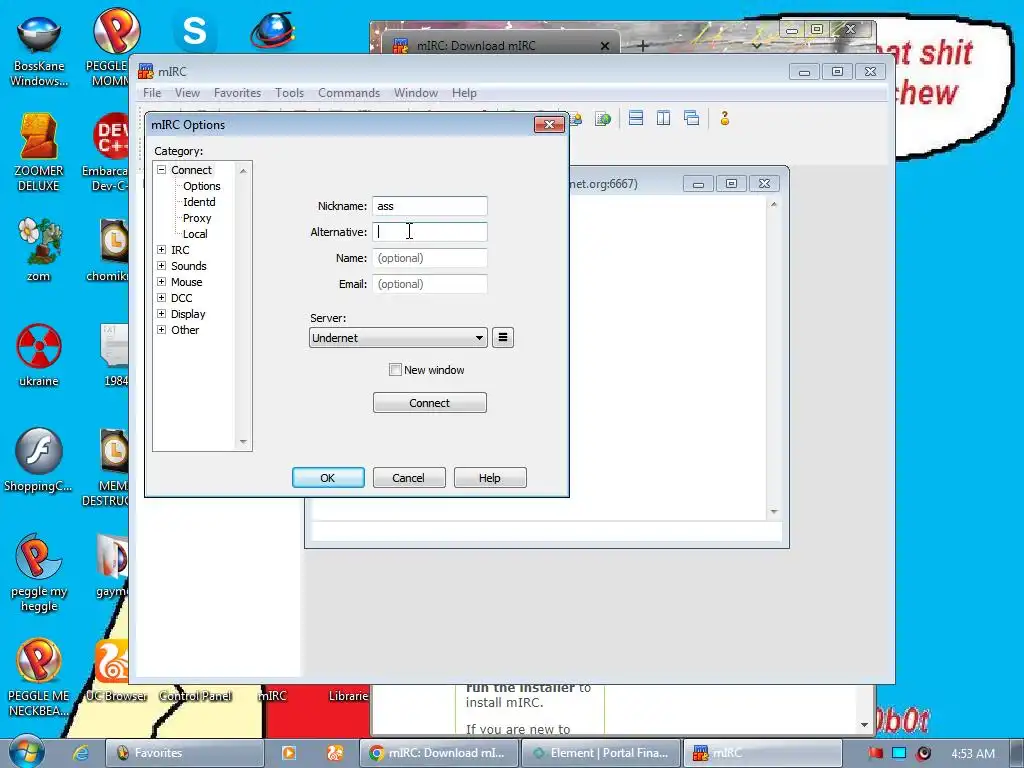Click the mIRC Download mIRC browser tab
This screenshot has height=768, width=1024.
coord(501,46)
